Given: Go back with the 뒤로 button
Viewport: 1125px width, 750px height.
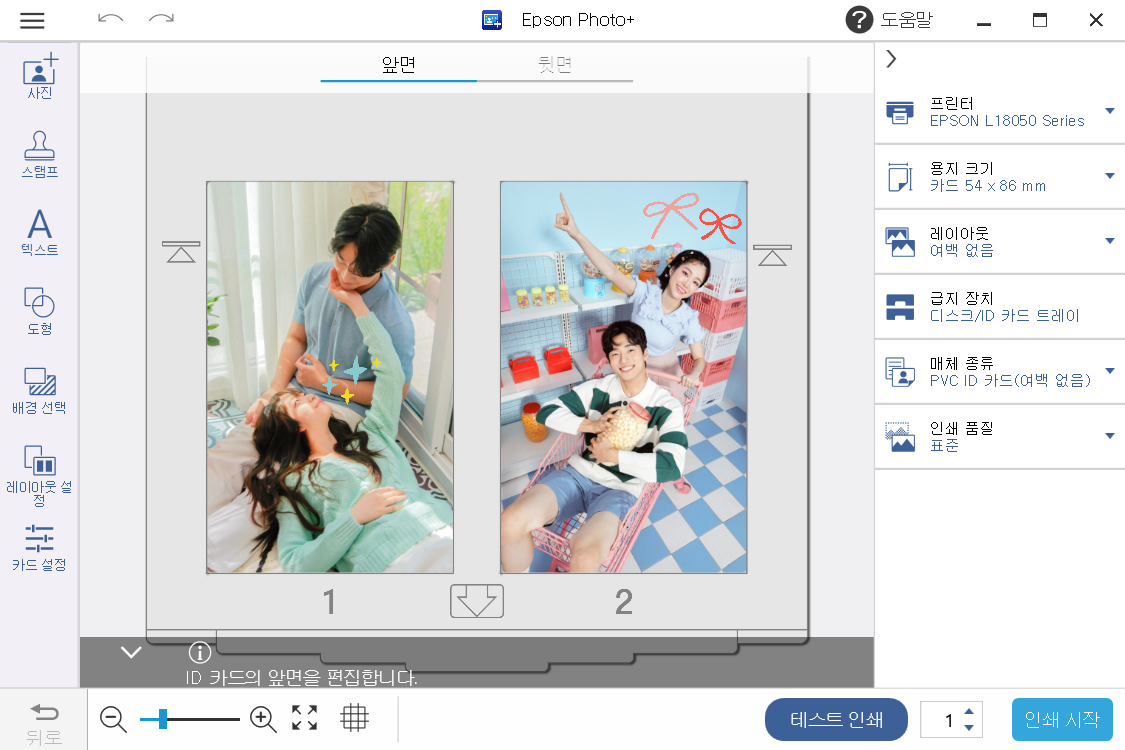Looking at the screenshot, I should coord(44,723).
